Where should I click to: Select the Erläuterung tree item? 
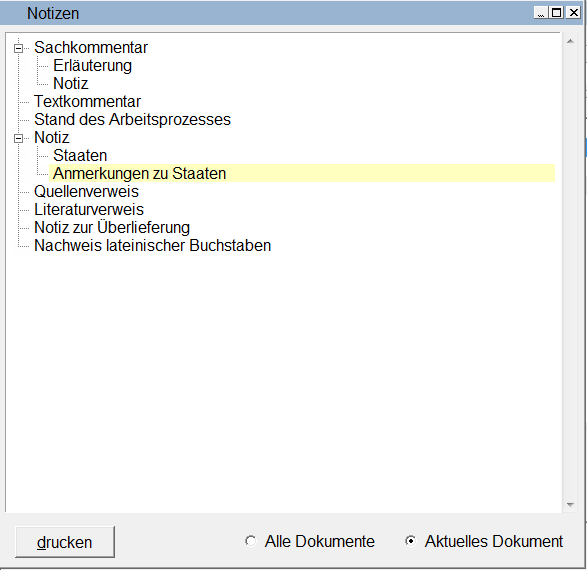[x=92, y=65]
